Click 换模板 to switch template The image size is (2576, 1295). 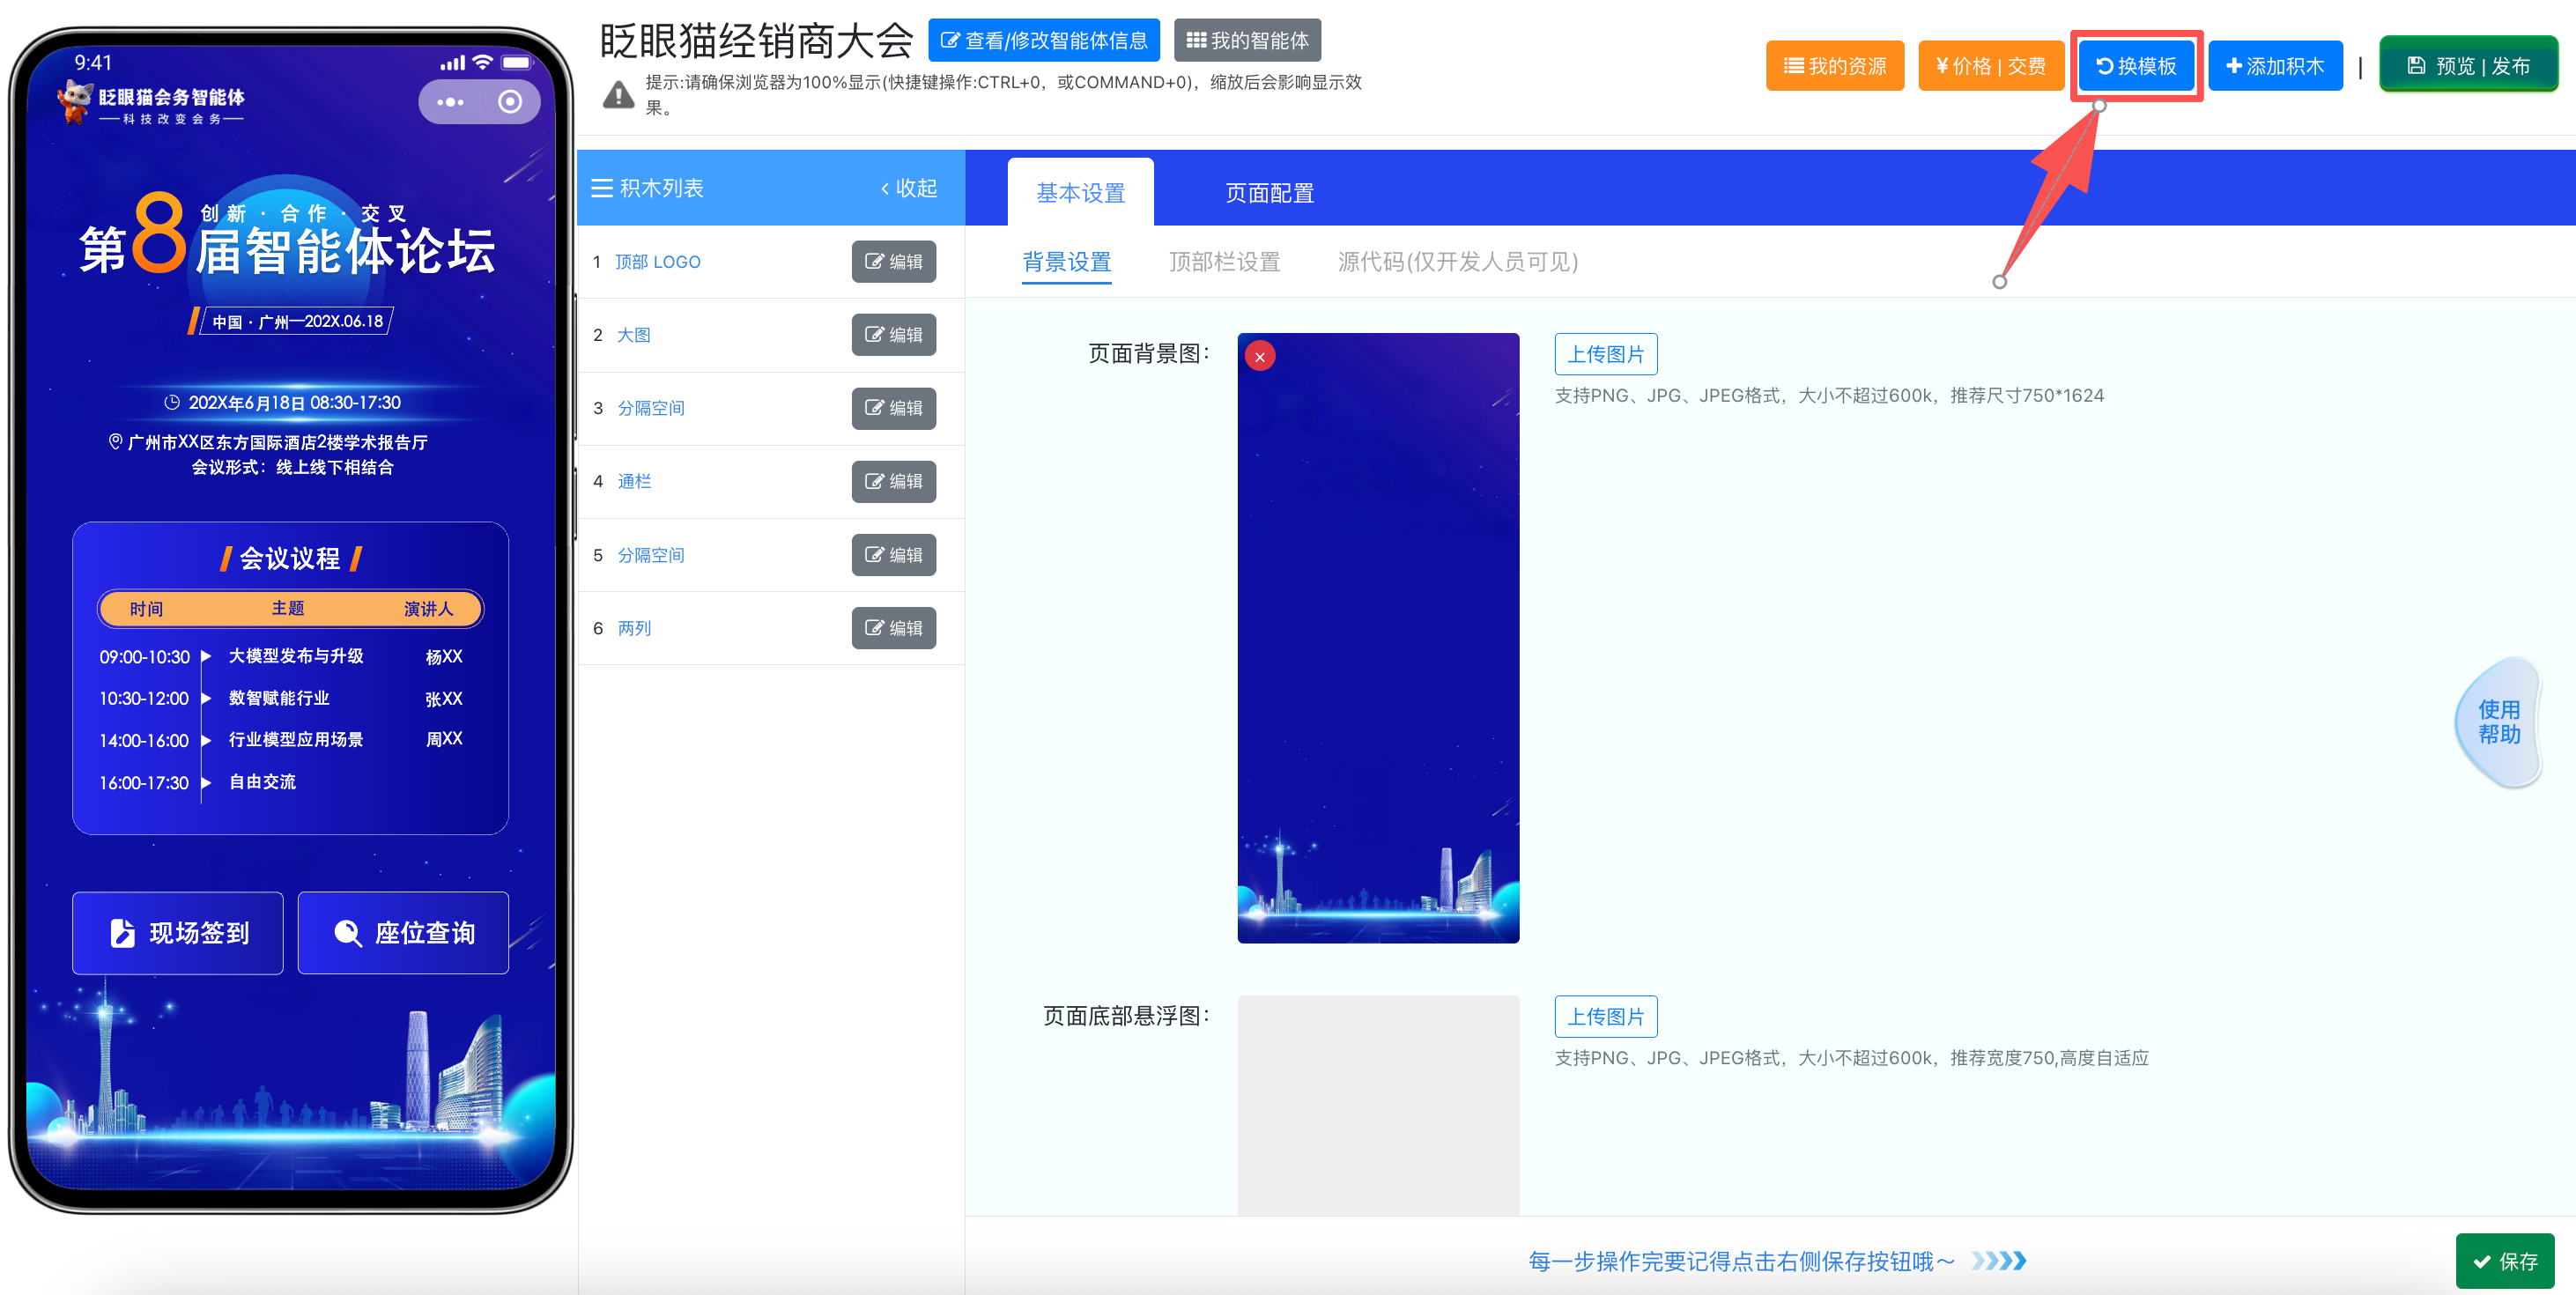pyautogui.click(x=2136, y=66)
